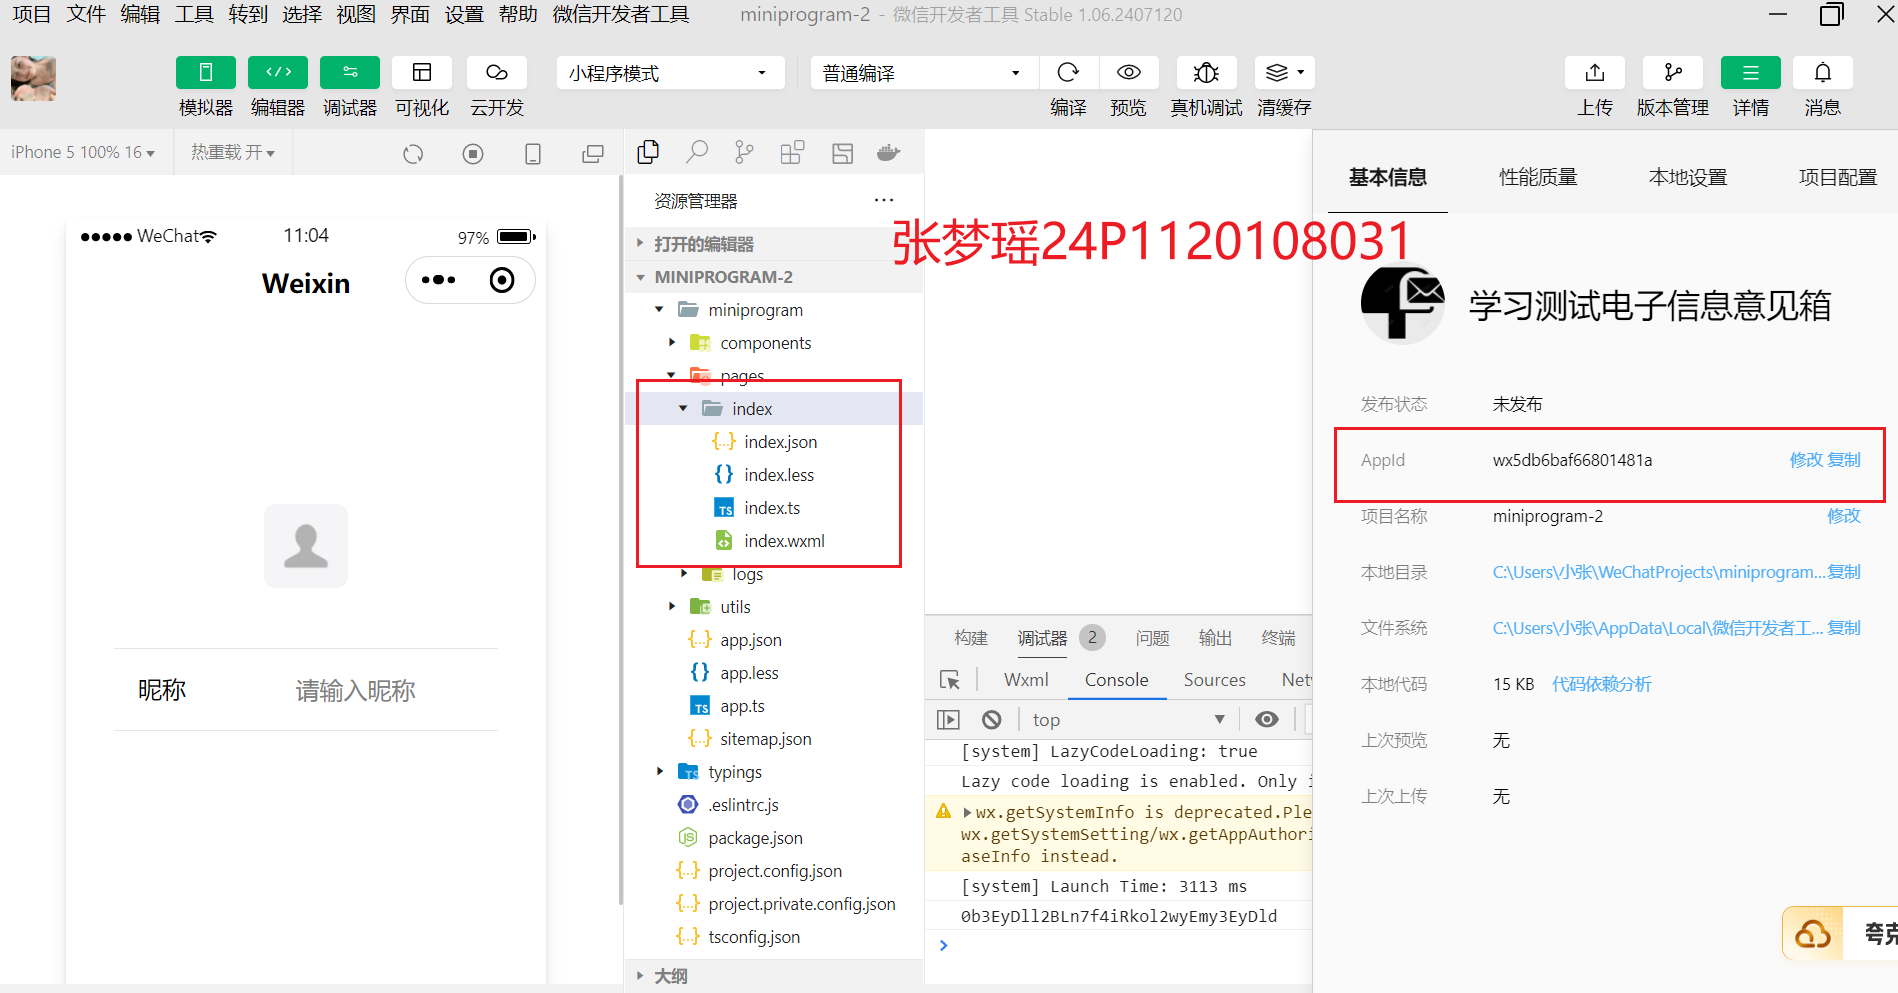Switch to the 项目配置 tab
The image size is (1898, 993).
1838,177
